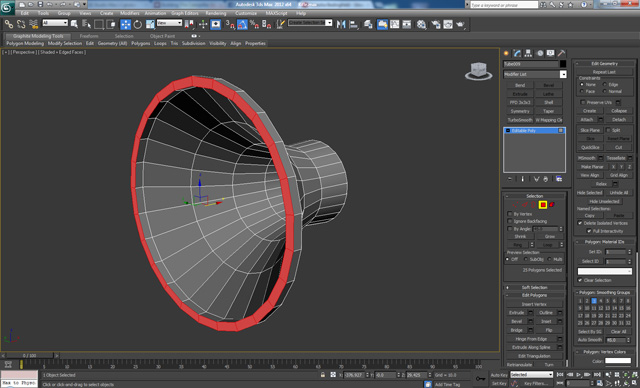
Task: Click the Tube009 object color swatch
Action: (x=563, y=64)
